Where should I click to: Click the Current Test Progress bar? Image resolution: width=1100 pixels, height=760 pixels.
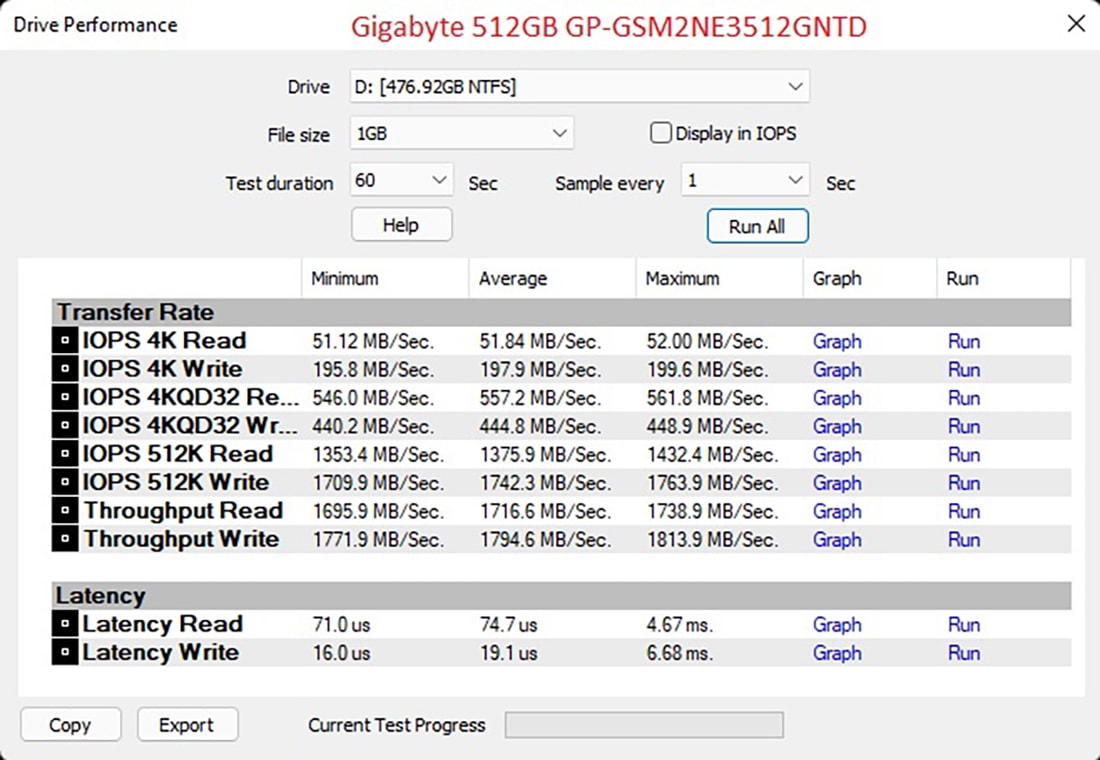(x=644, y=725)
